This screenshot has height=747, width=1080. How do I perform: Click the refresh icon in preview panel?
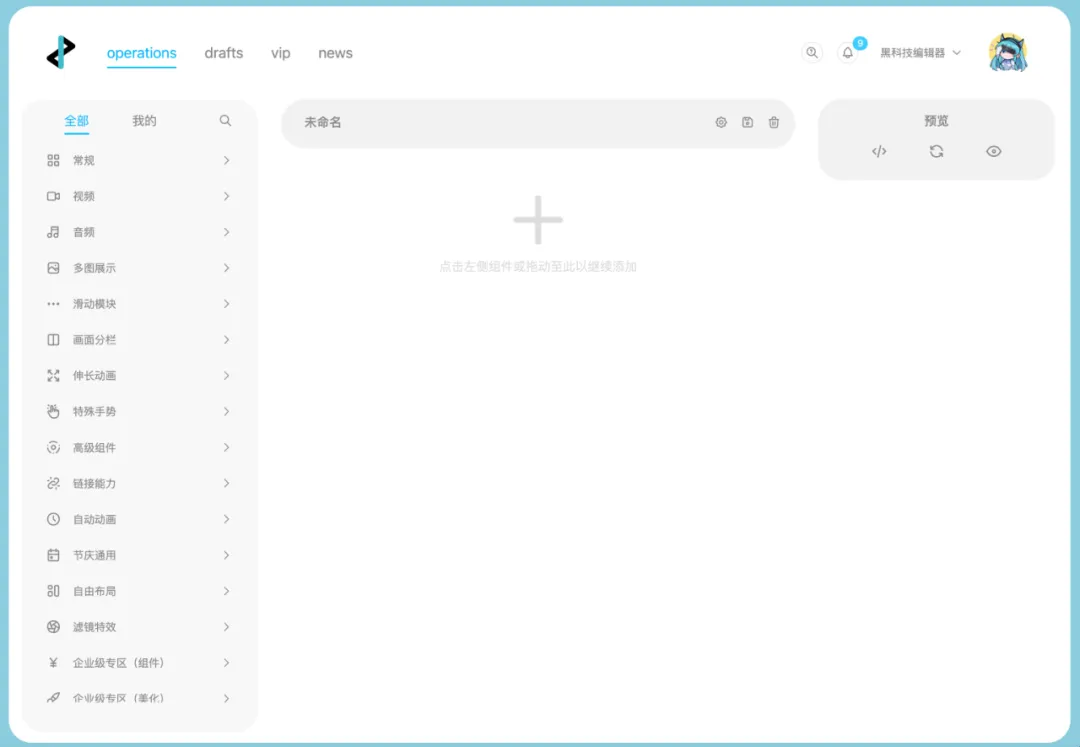[x=936, y=152]
